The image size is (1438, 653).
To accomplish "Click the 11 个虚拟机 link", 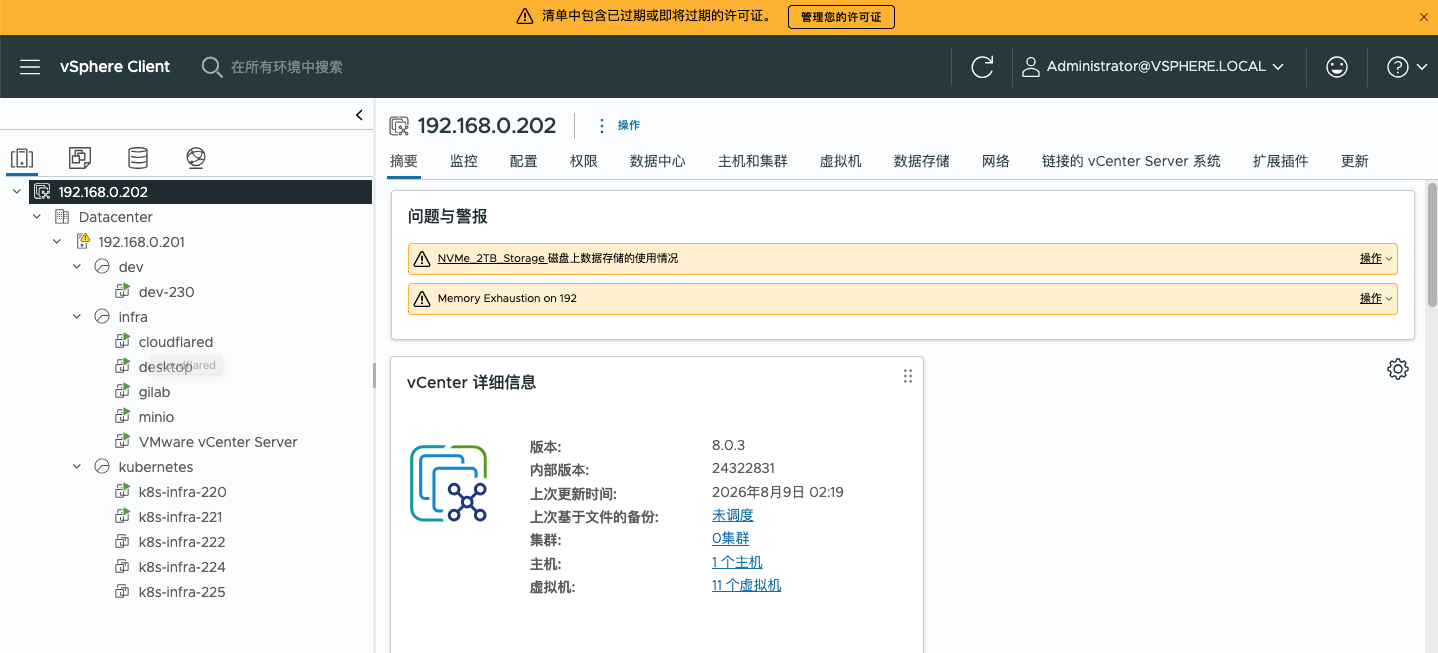I will (746, 585).
